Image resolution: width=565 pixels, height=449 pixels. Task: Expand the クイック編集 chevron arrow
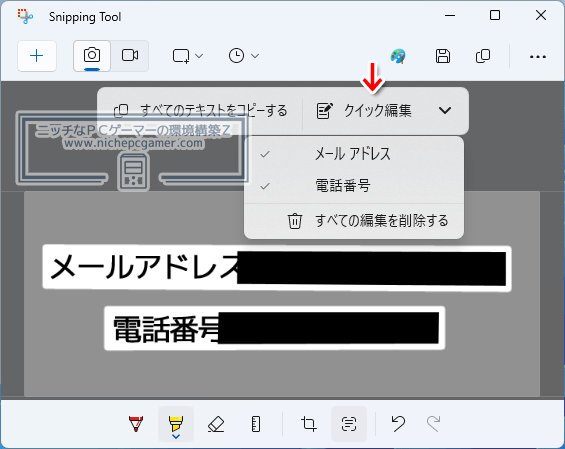pyautogui.click(x=445, y=110)
